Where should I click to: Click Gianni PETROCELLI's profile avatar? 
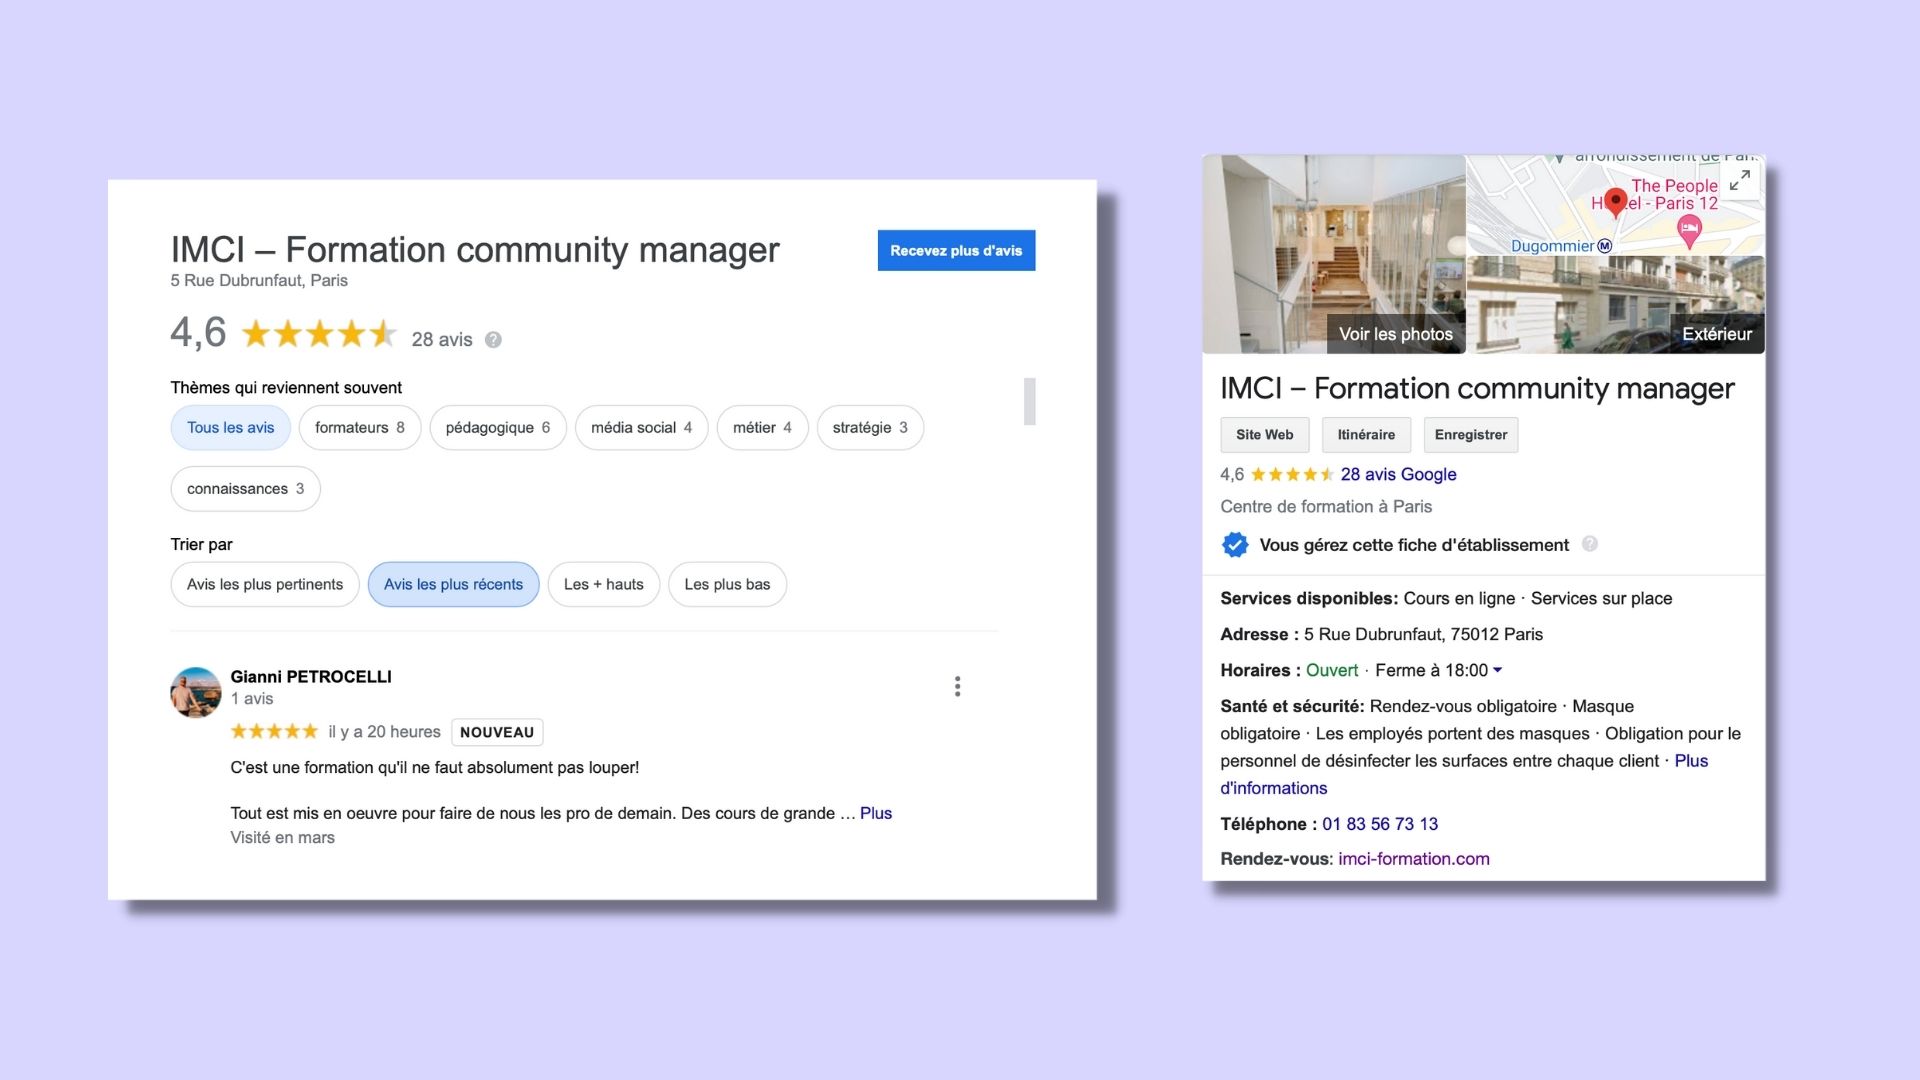(x=196, y=692)
